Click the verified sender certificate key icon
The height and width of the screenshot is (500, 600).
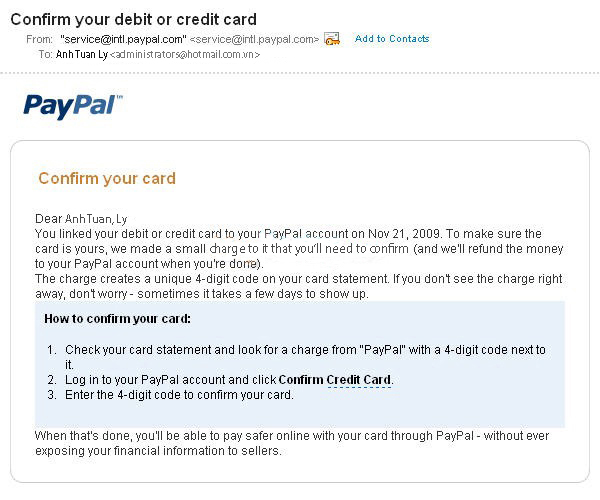332,39
